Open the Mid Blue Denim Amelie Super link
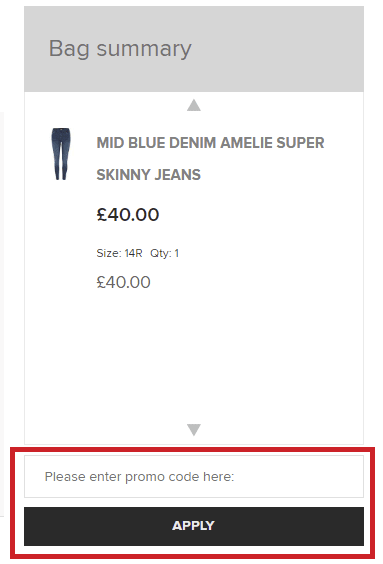Viewport: 383px width, 564px height. click(x=210, y=143)
